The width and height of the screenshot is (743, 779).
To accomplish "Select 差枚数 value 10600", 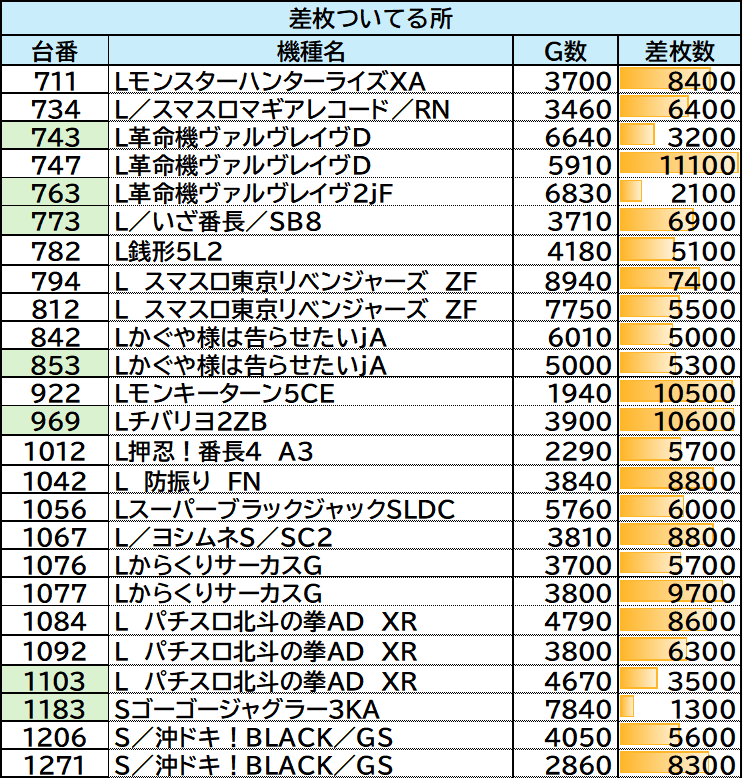I will point(679,420).
